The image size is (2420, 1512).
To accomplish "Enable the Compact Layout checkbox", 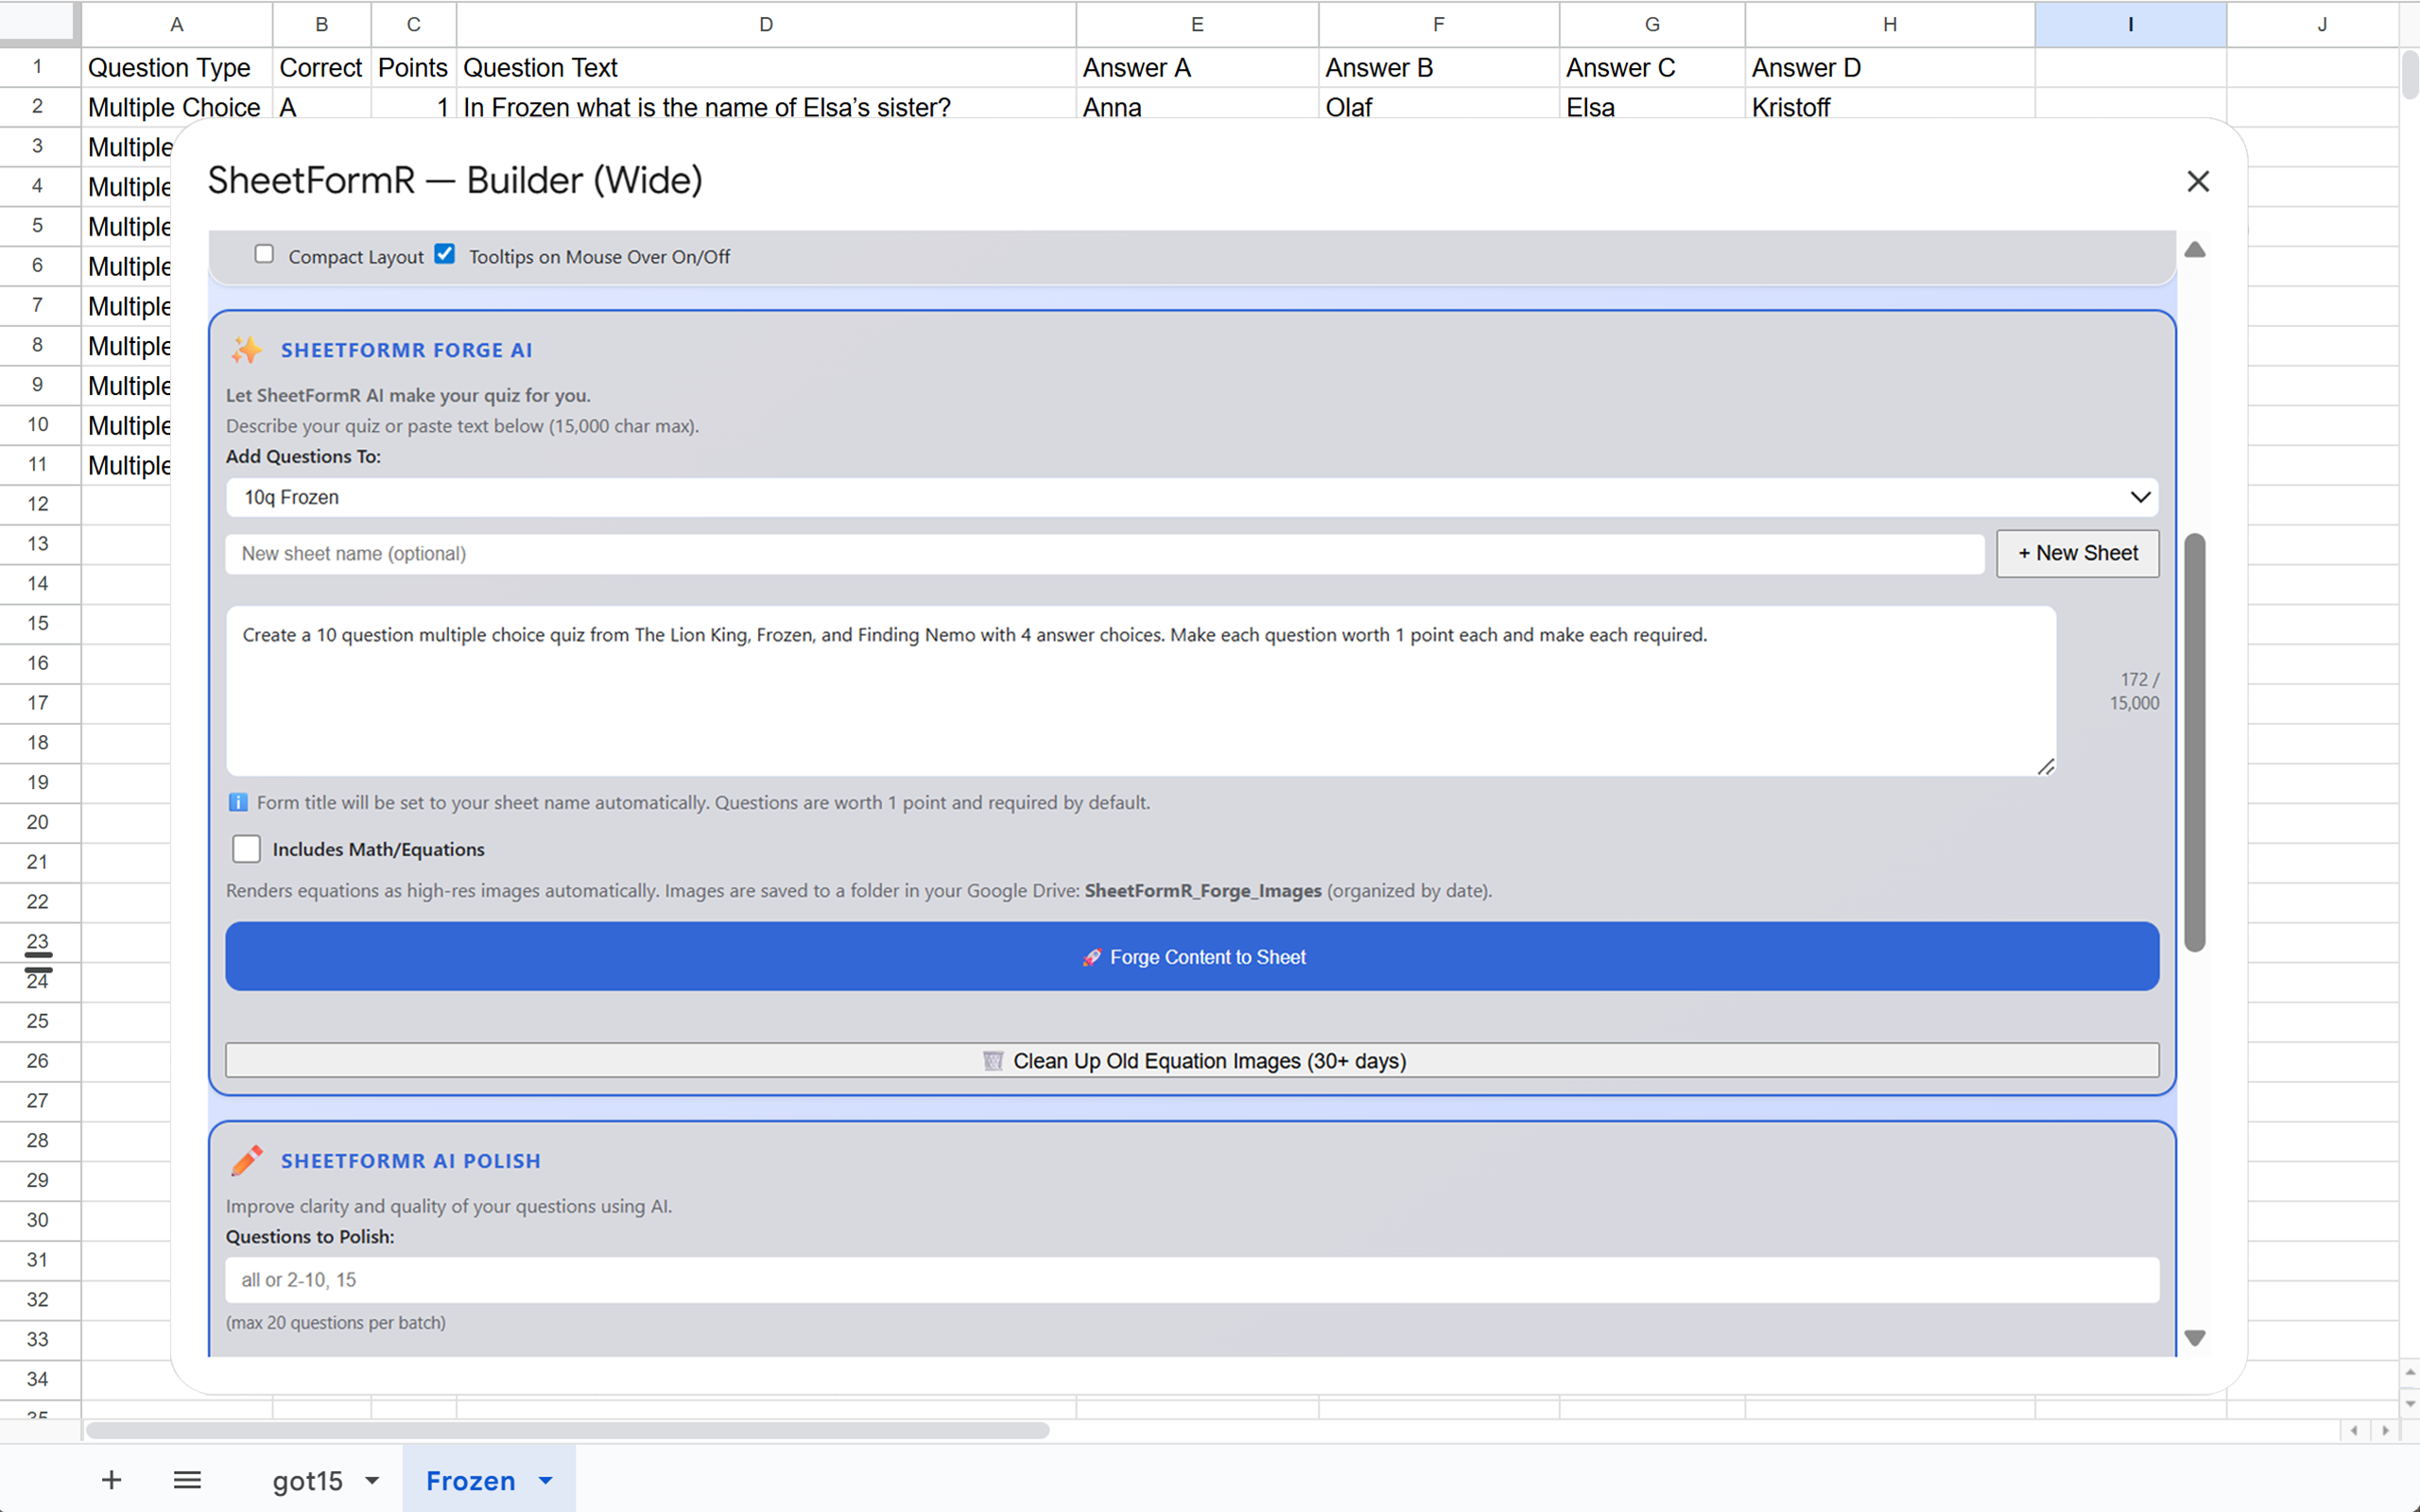I will point(264,254).
